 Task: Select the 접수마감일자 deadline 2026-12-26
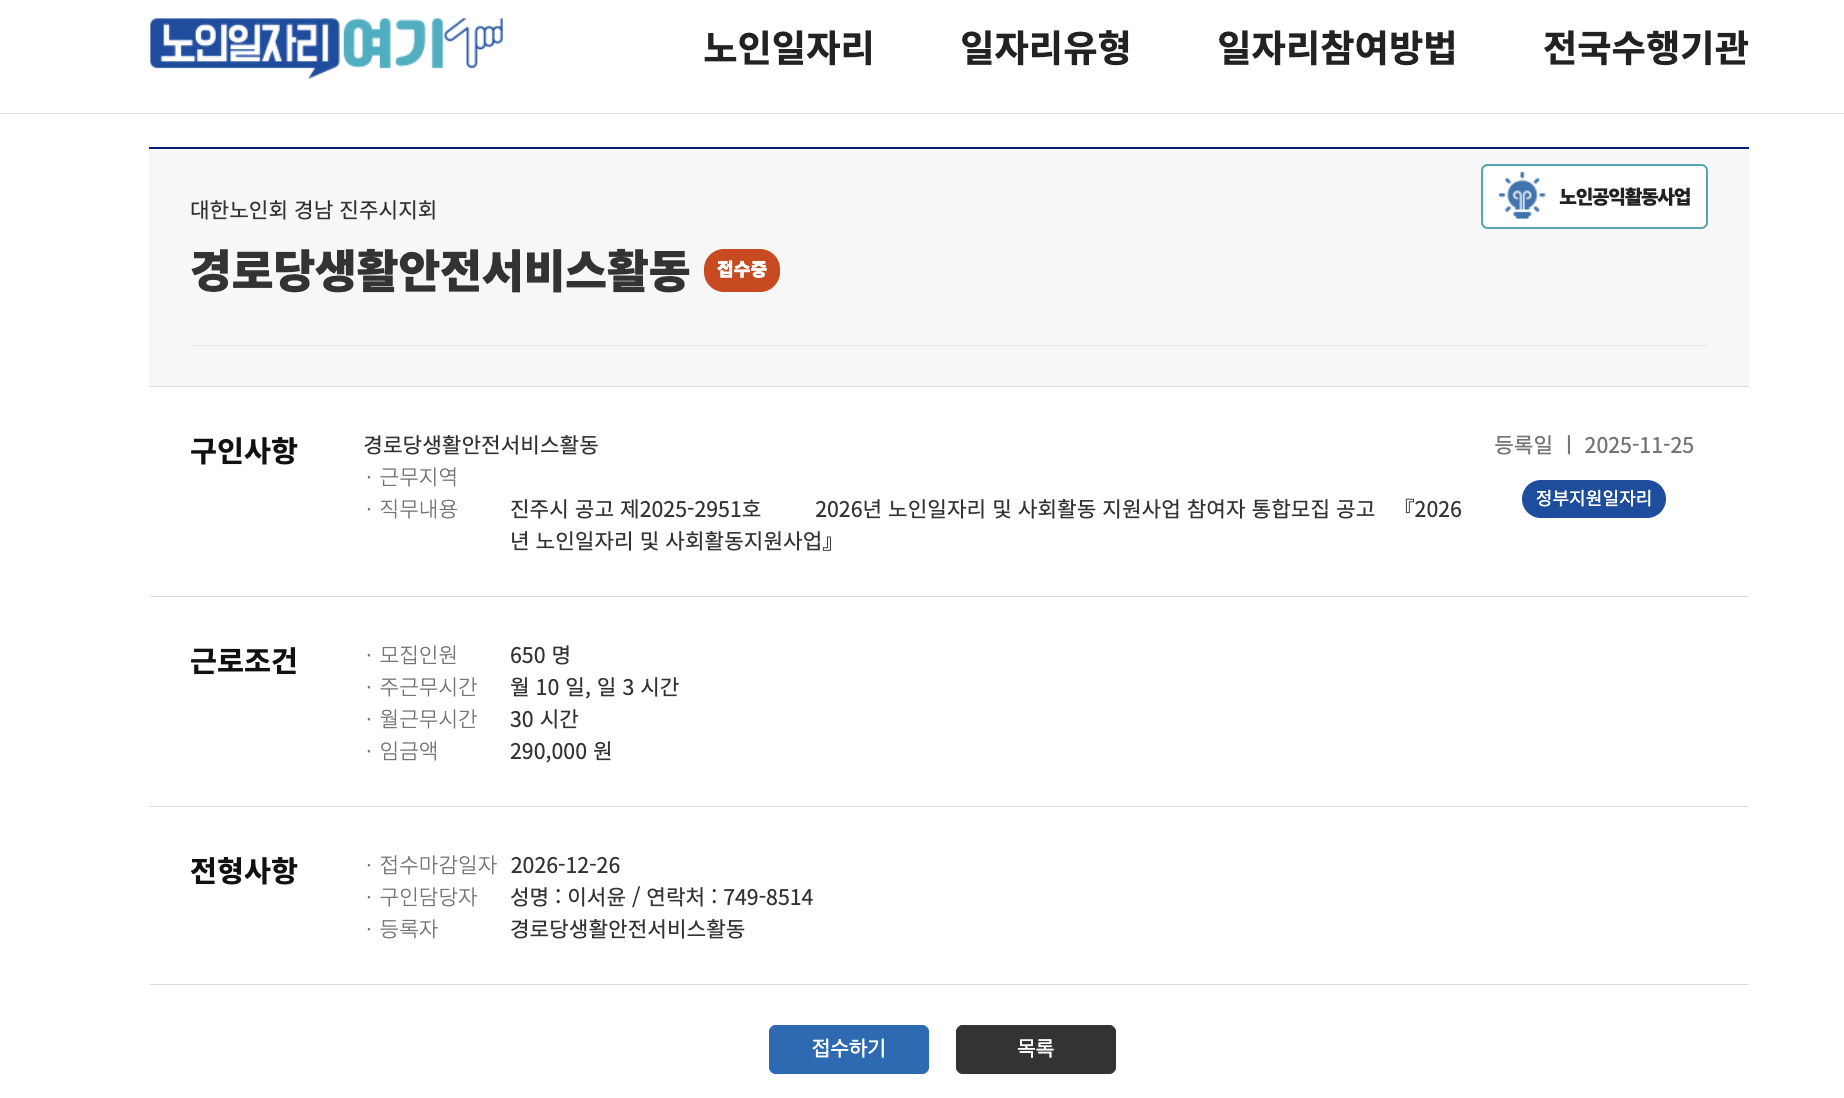coord(566,865)
